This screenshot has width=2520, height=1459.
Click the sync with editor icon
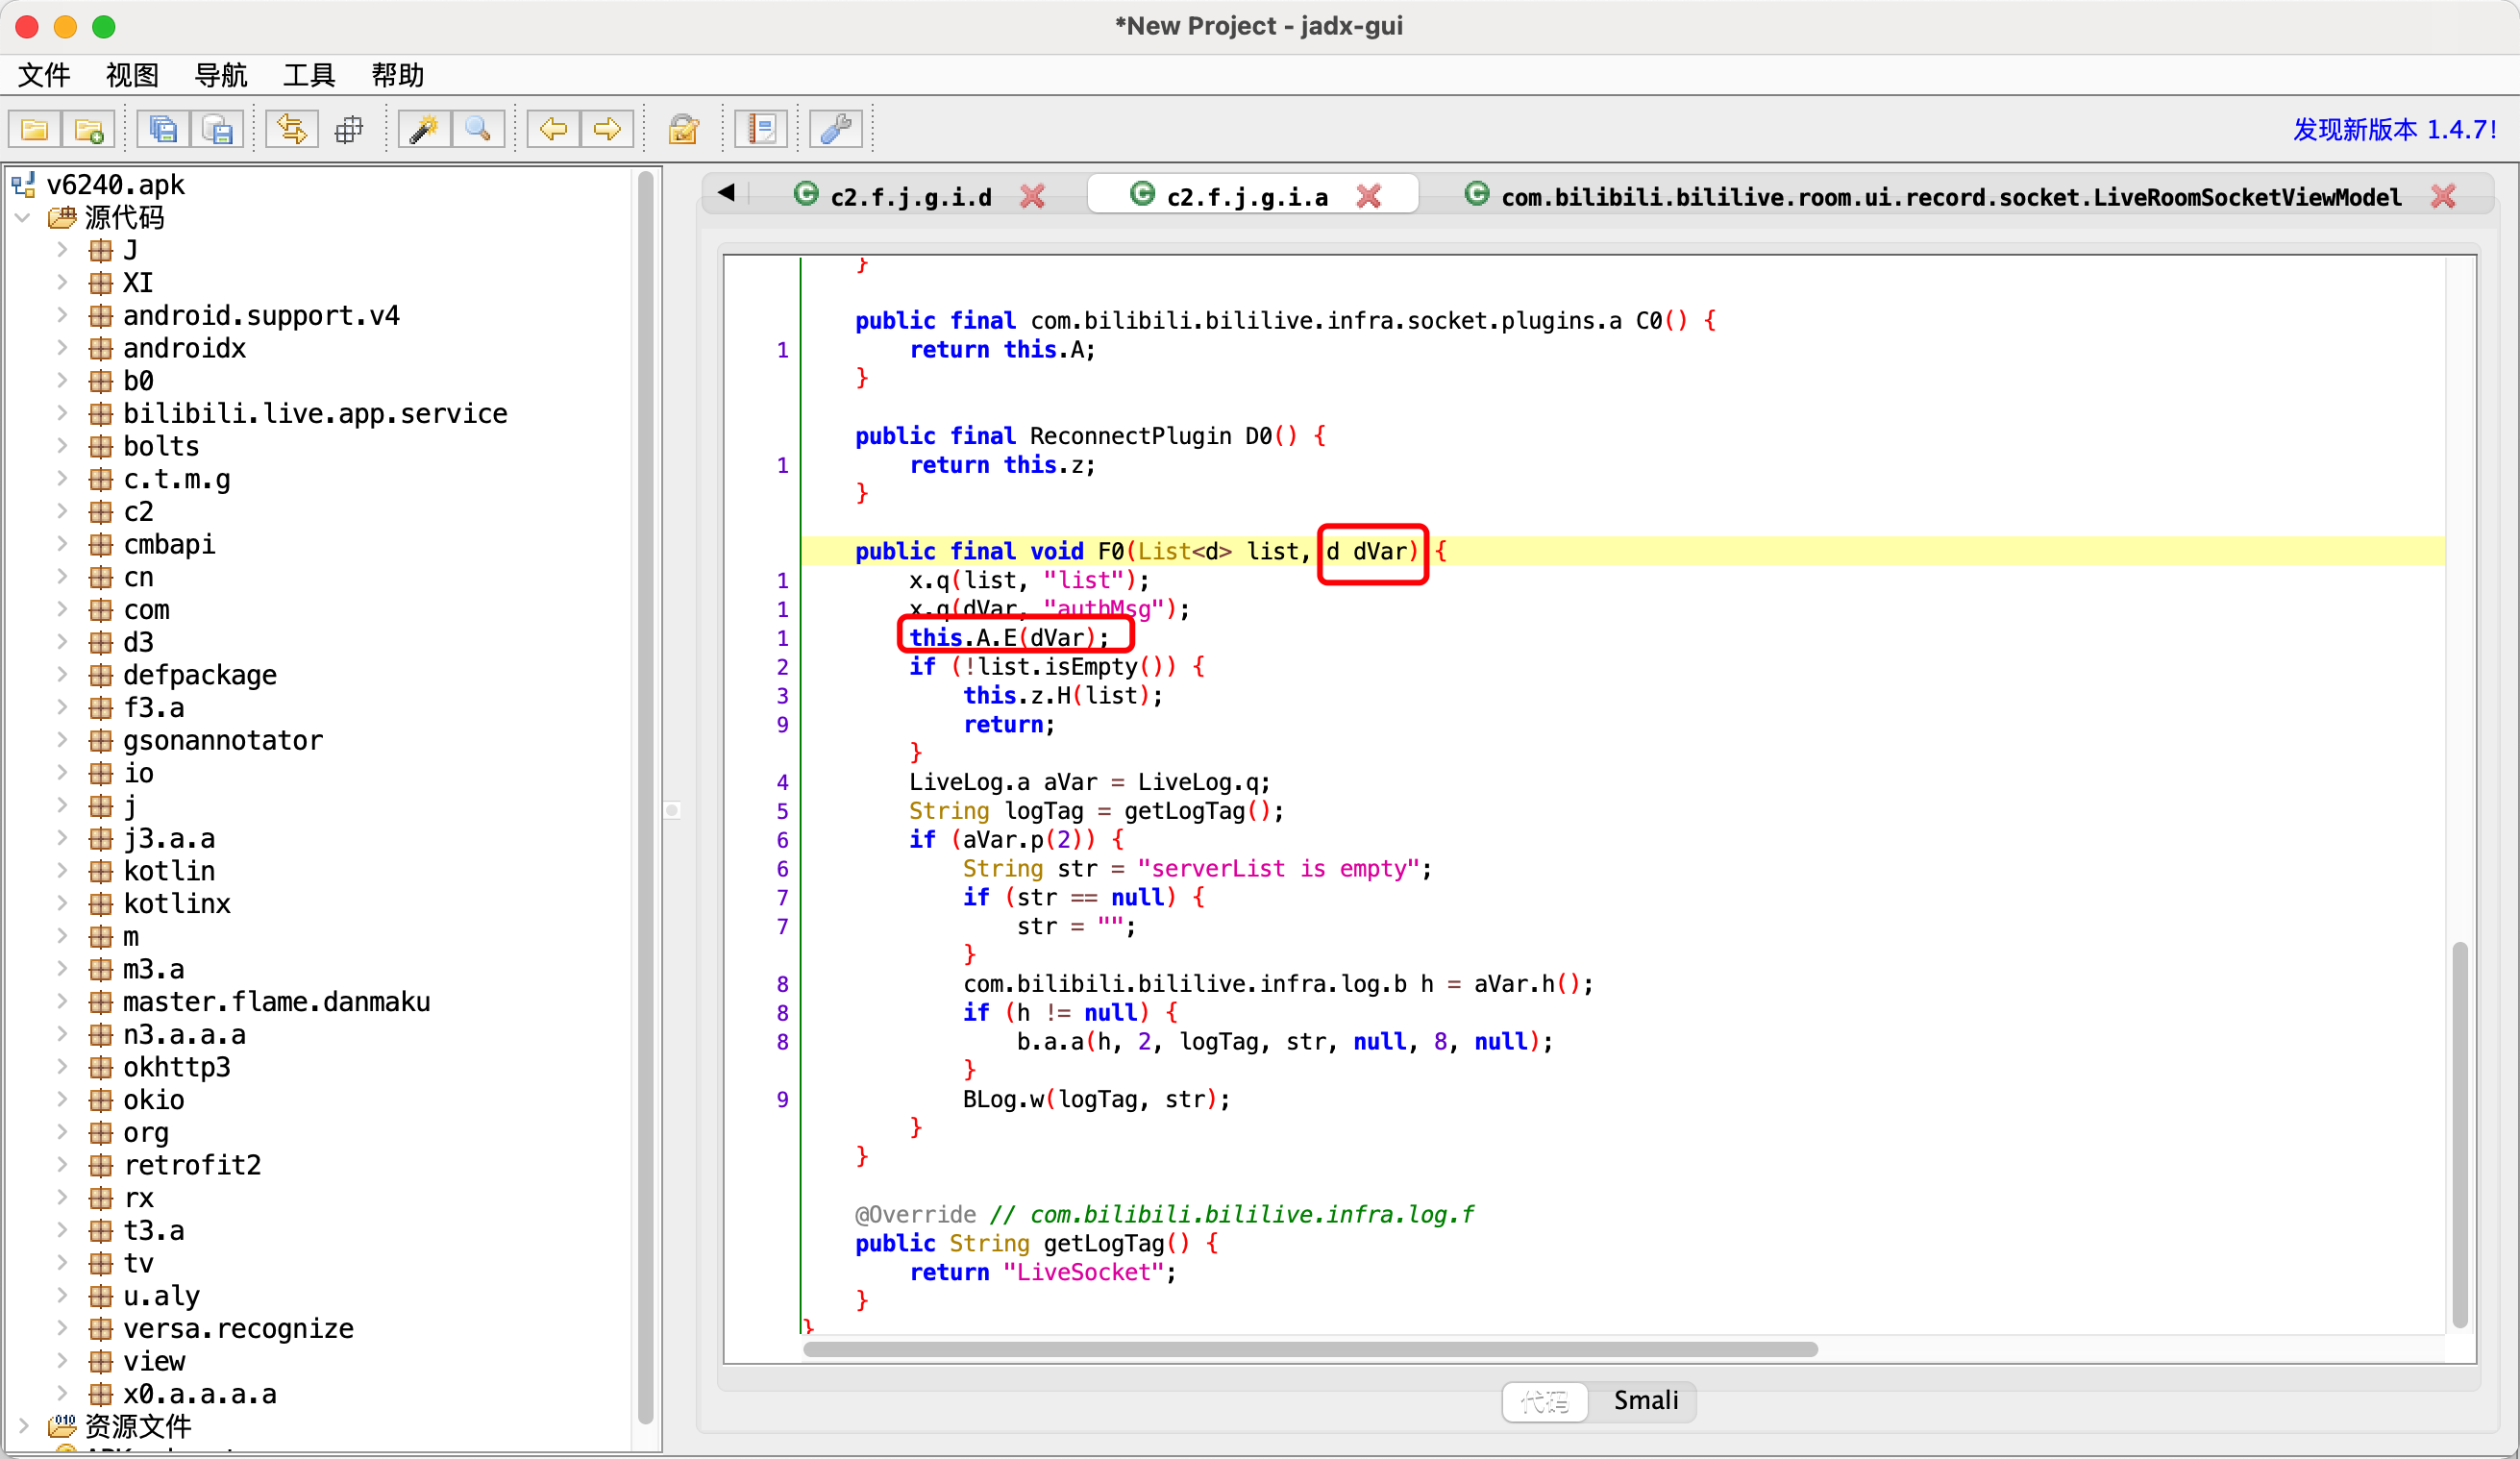pos(292,129)
